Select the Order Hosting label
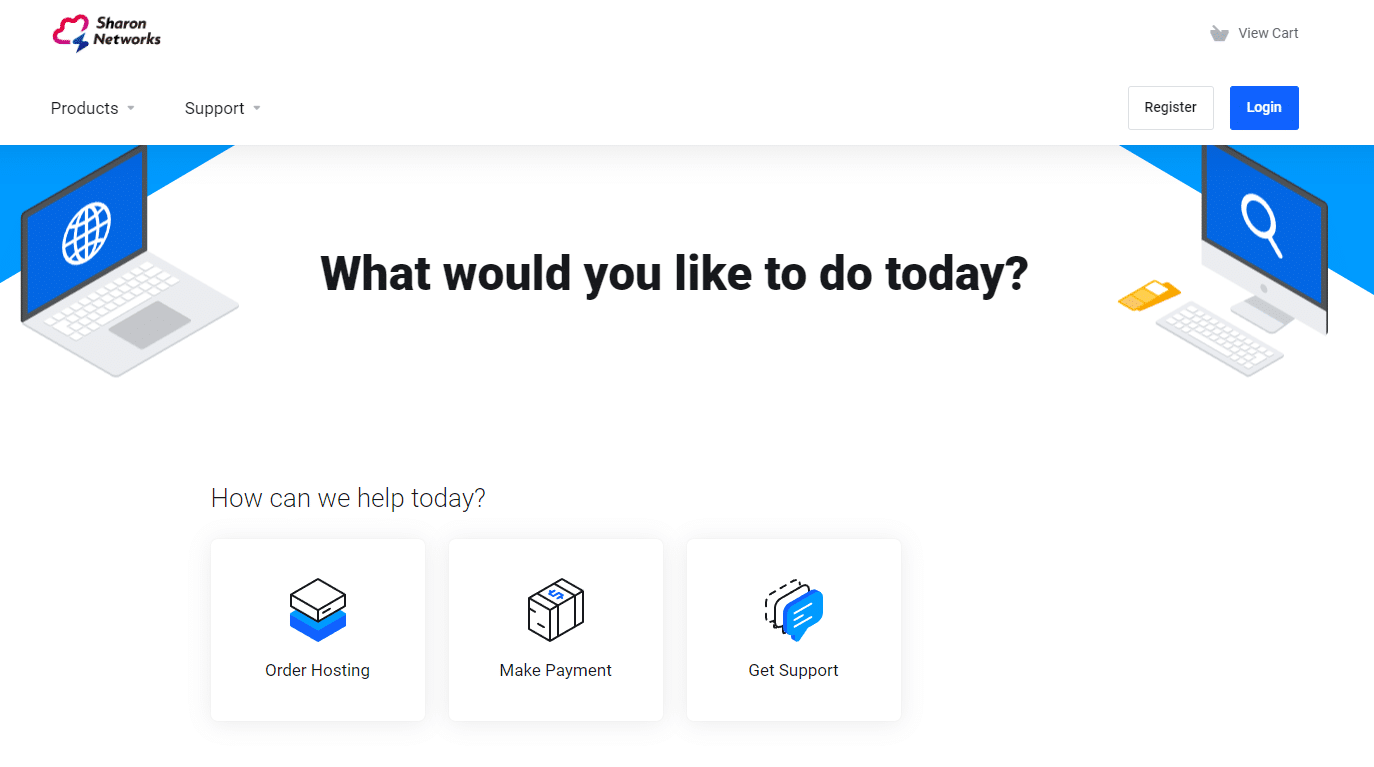1374x767 pixels. (317, 670)
